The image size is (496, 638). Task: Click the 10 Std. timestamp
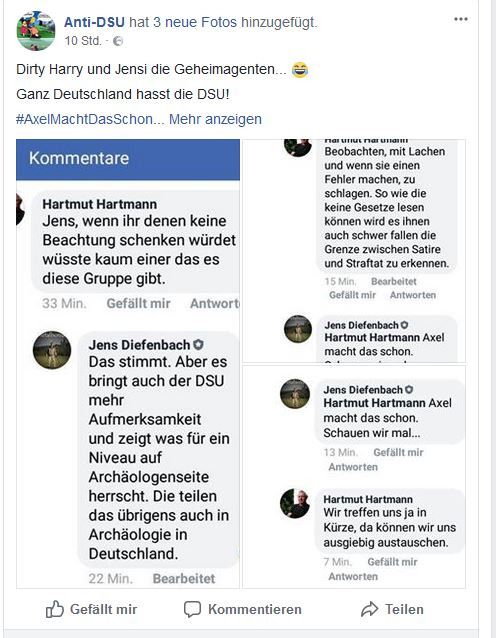[83, 41]
